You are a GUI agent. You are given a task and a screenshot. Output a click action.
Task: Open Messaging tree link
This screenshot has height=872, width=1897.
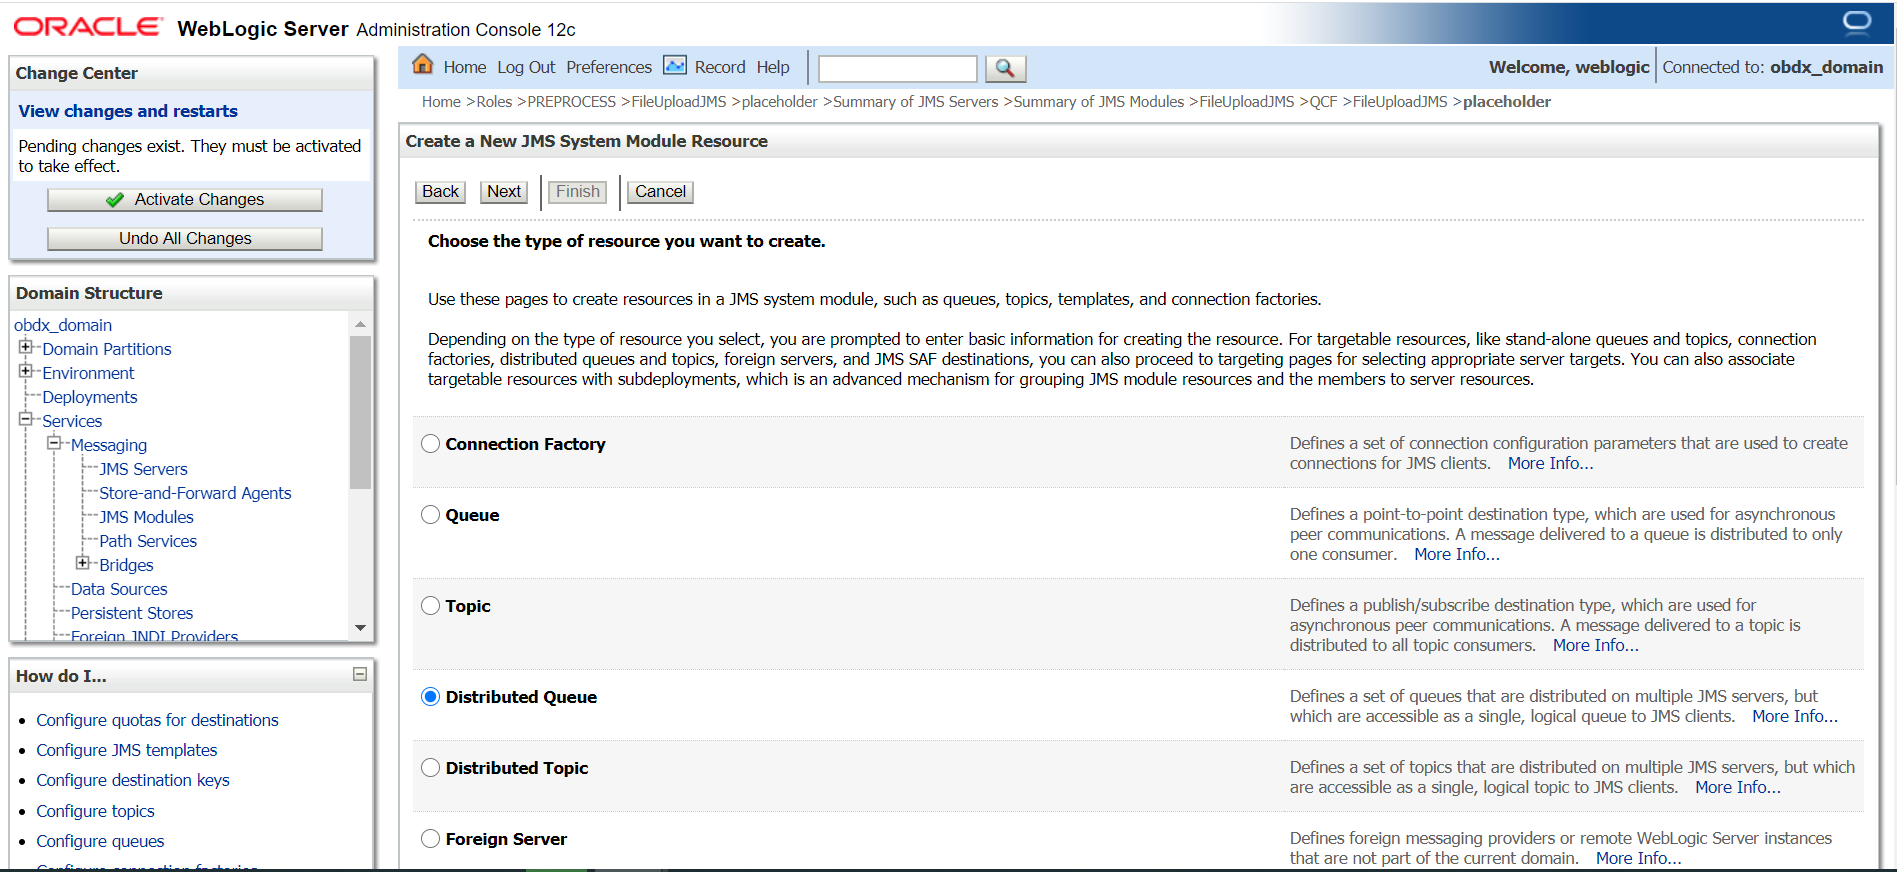coord(109,445)
